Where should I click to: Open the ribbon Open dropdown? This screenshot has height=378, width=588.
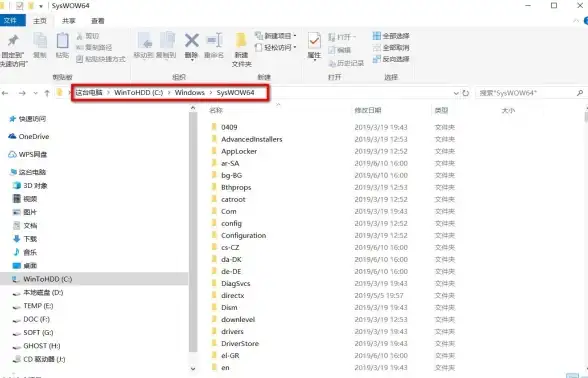[342, 37]
